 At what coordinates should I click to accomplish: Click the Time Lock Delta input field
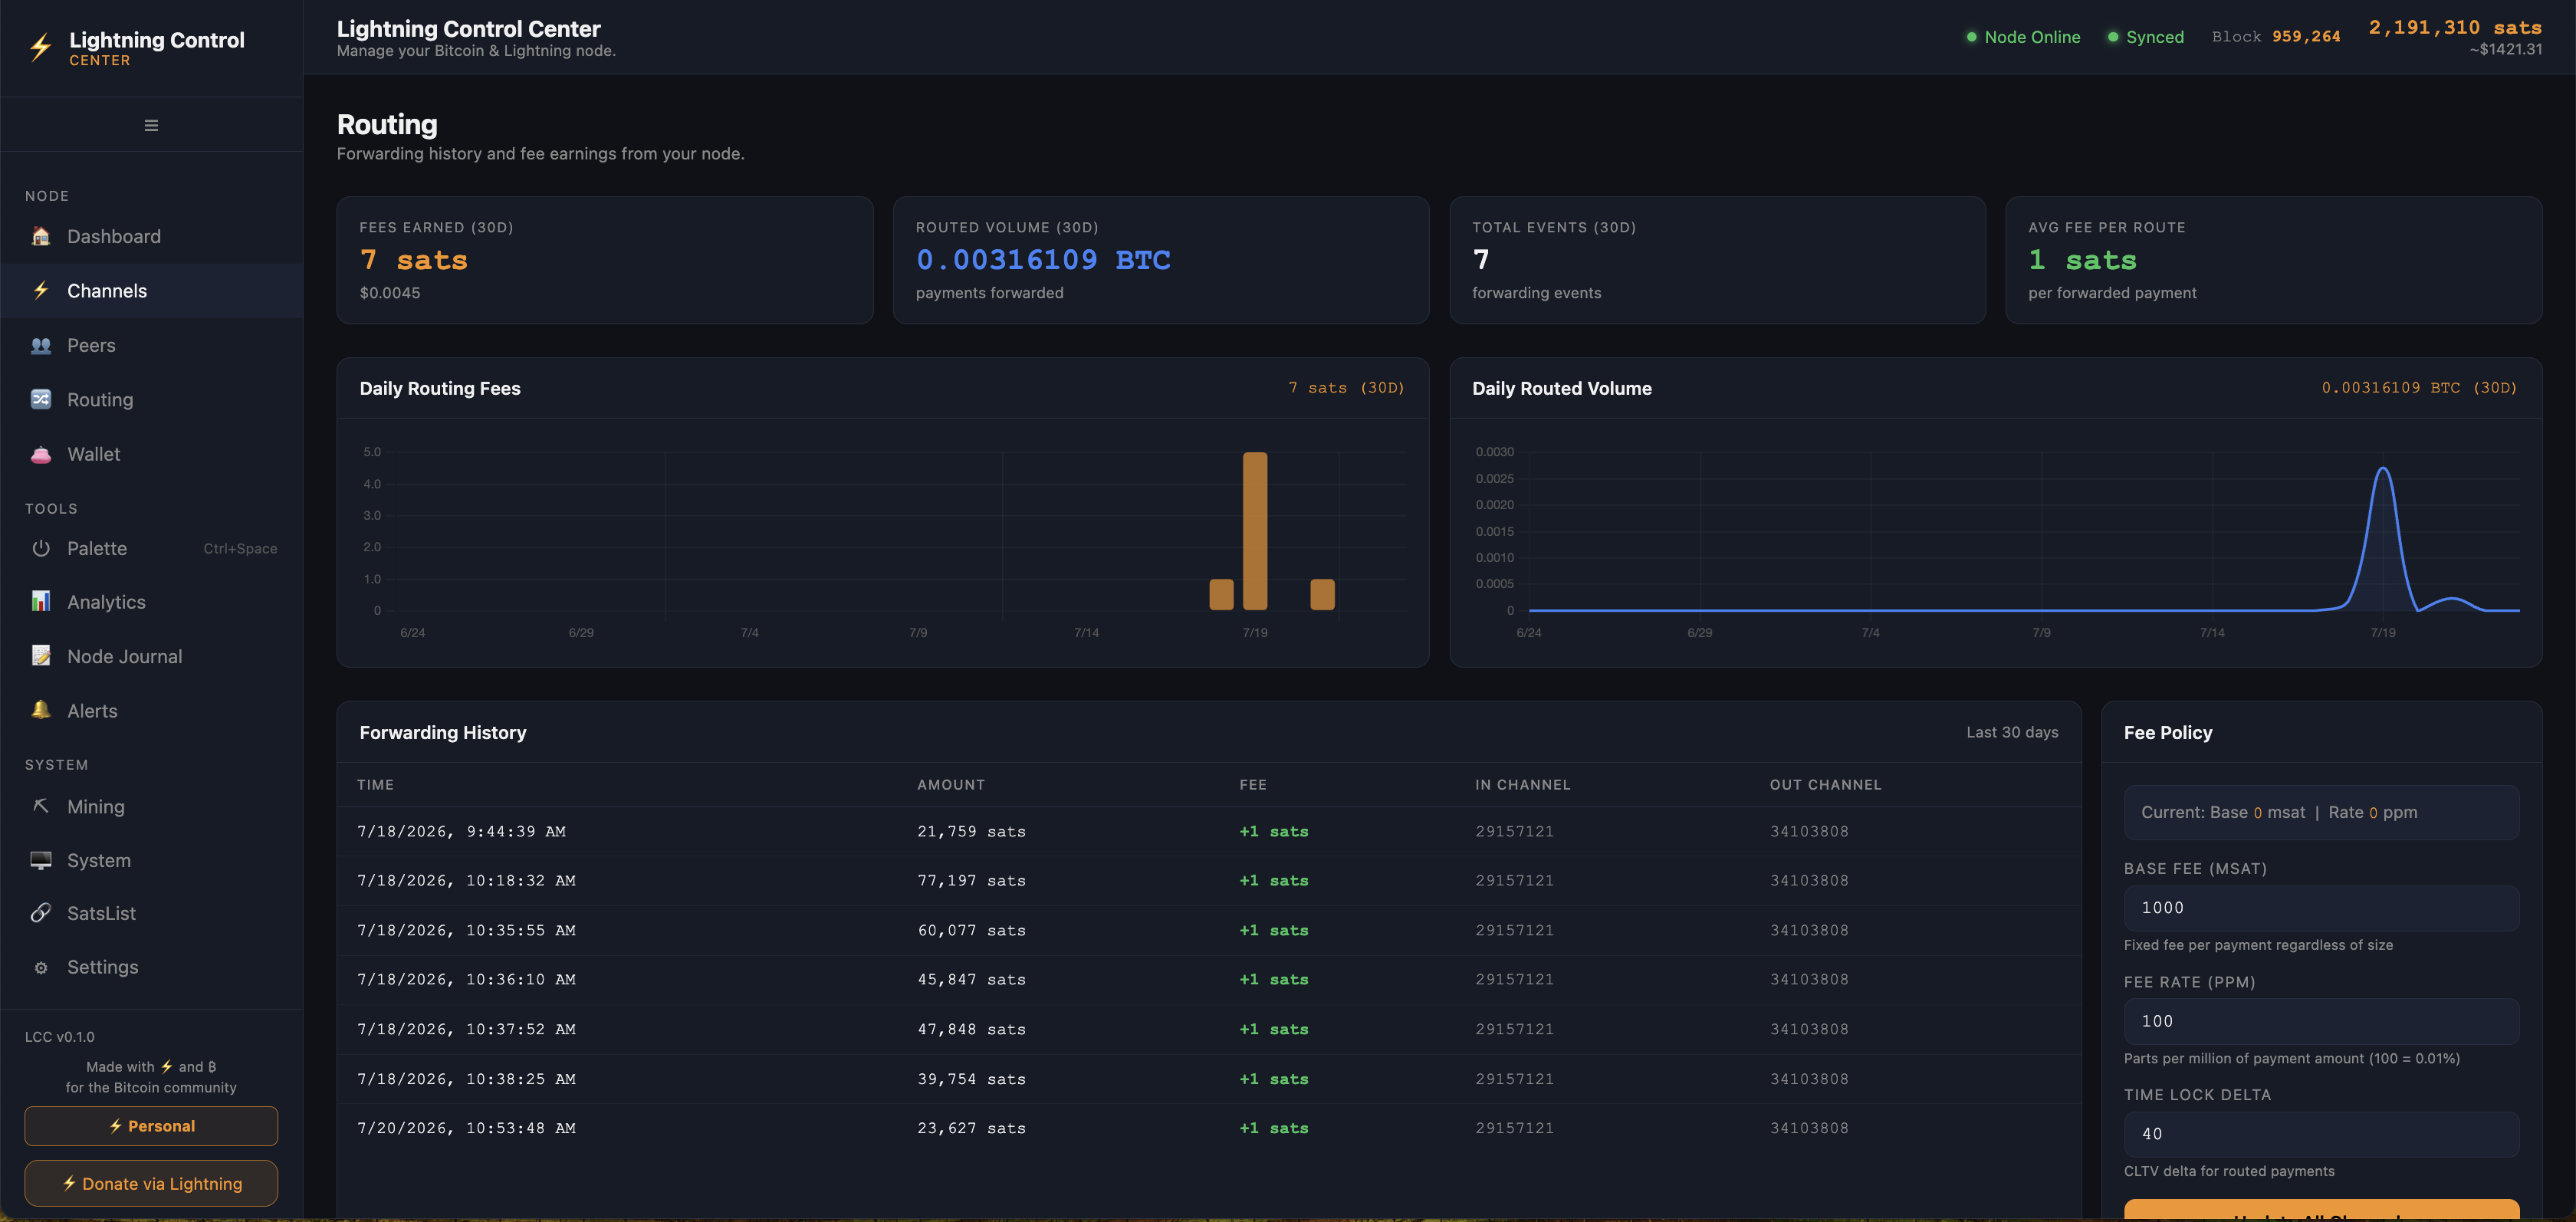pyautogui.click(x=2321, y=1134)
